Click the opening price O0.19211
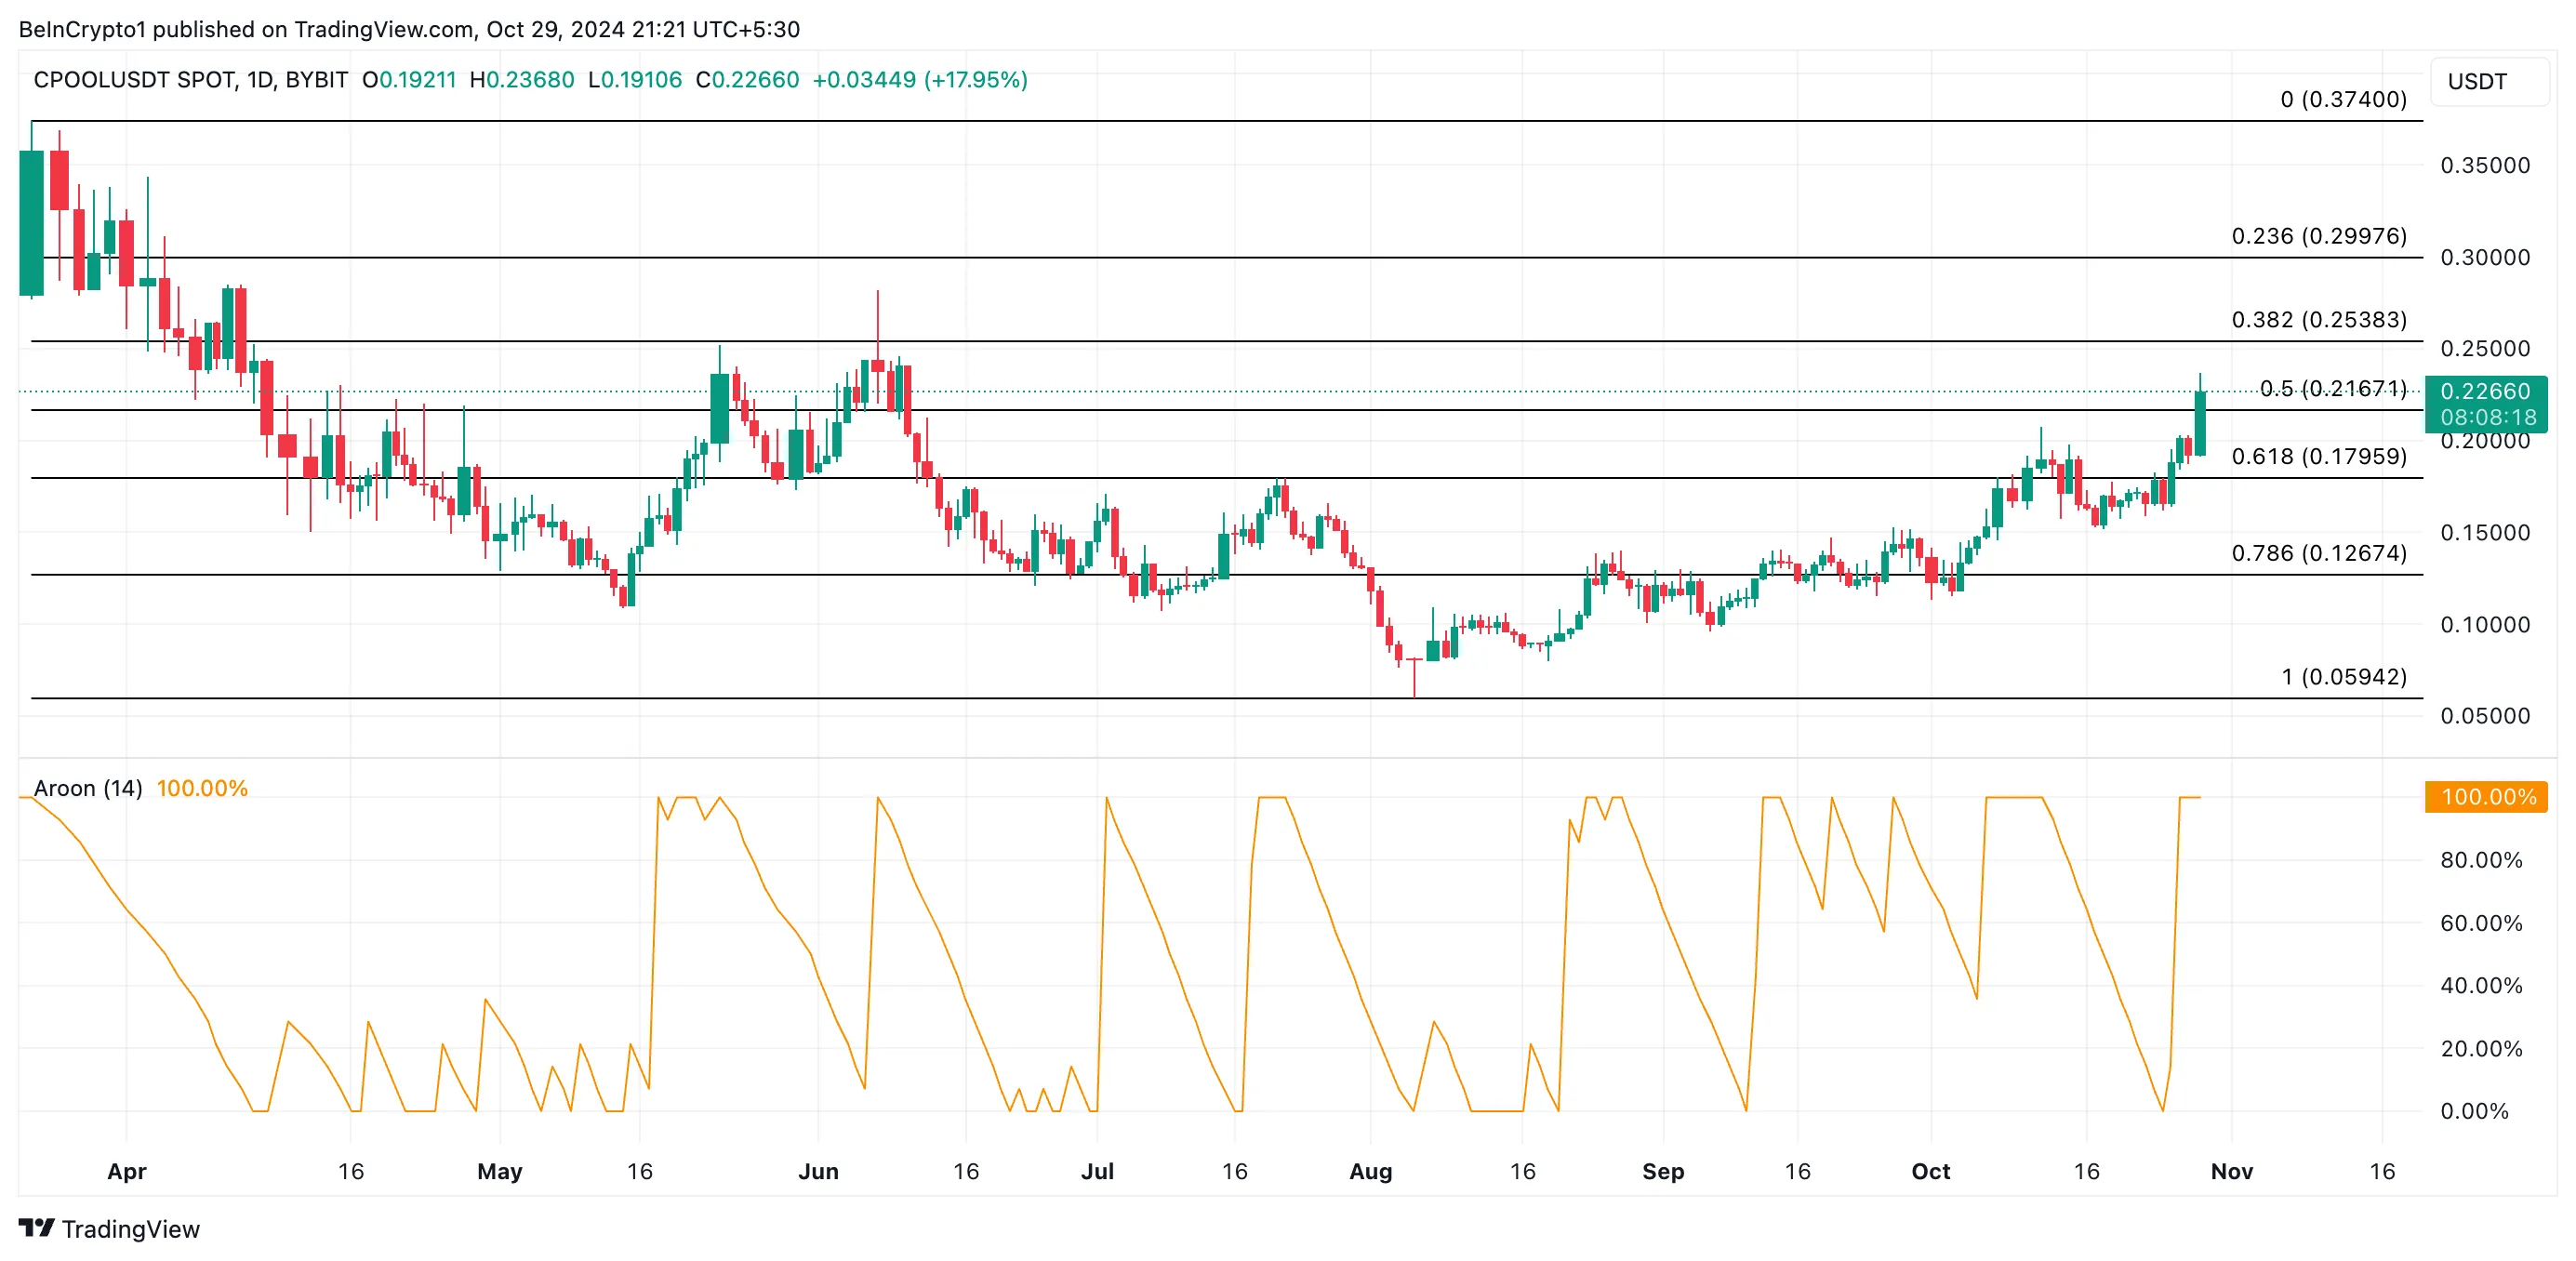The image size is (2576, 1261). (x=409, y=80)
